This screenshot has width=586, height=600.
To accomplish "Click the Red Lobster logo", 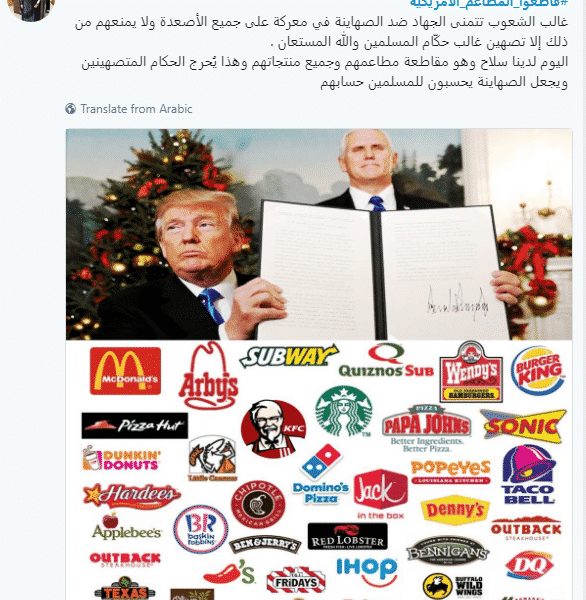I will pyautogui.click(x=348, y=536).
